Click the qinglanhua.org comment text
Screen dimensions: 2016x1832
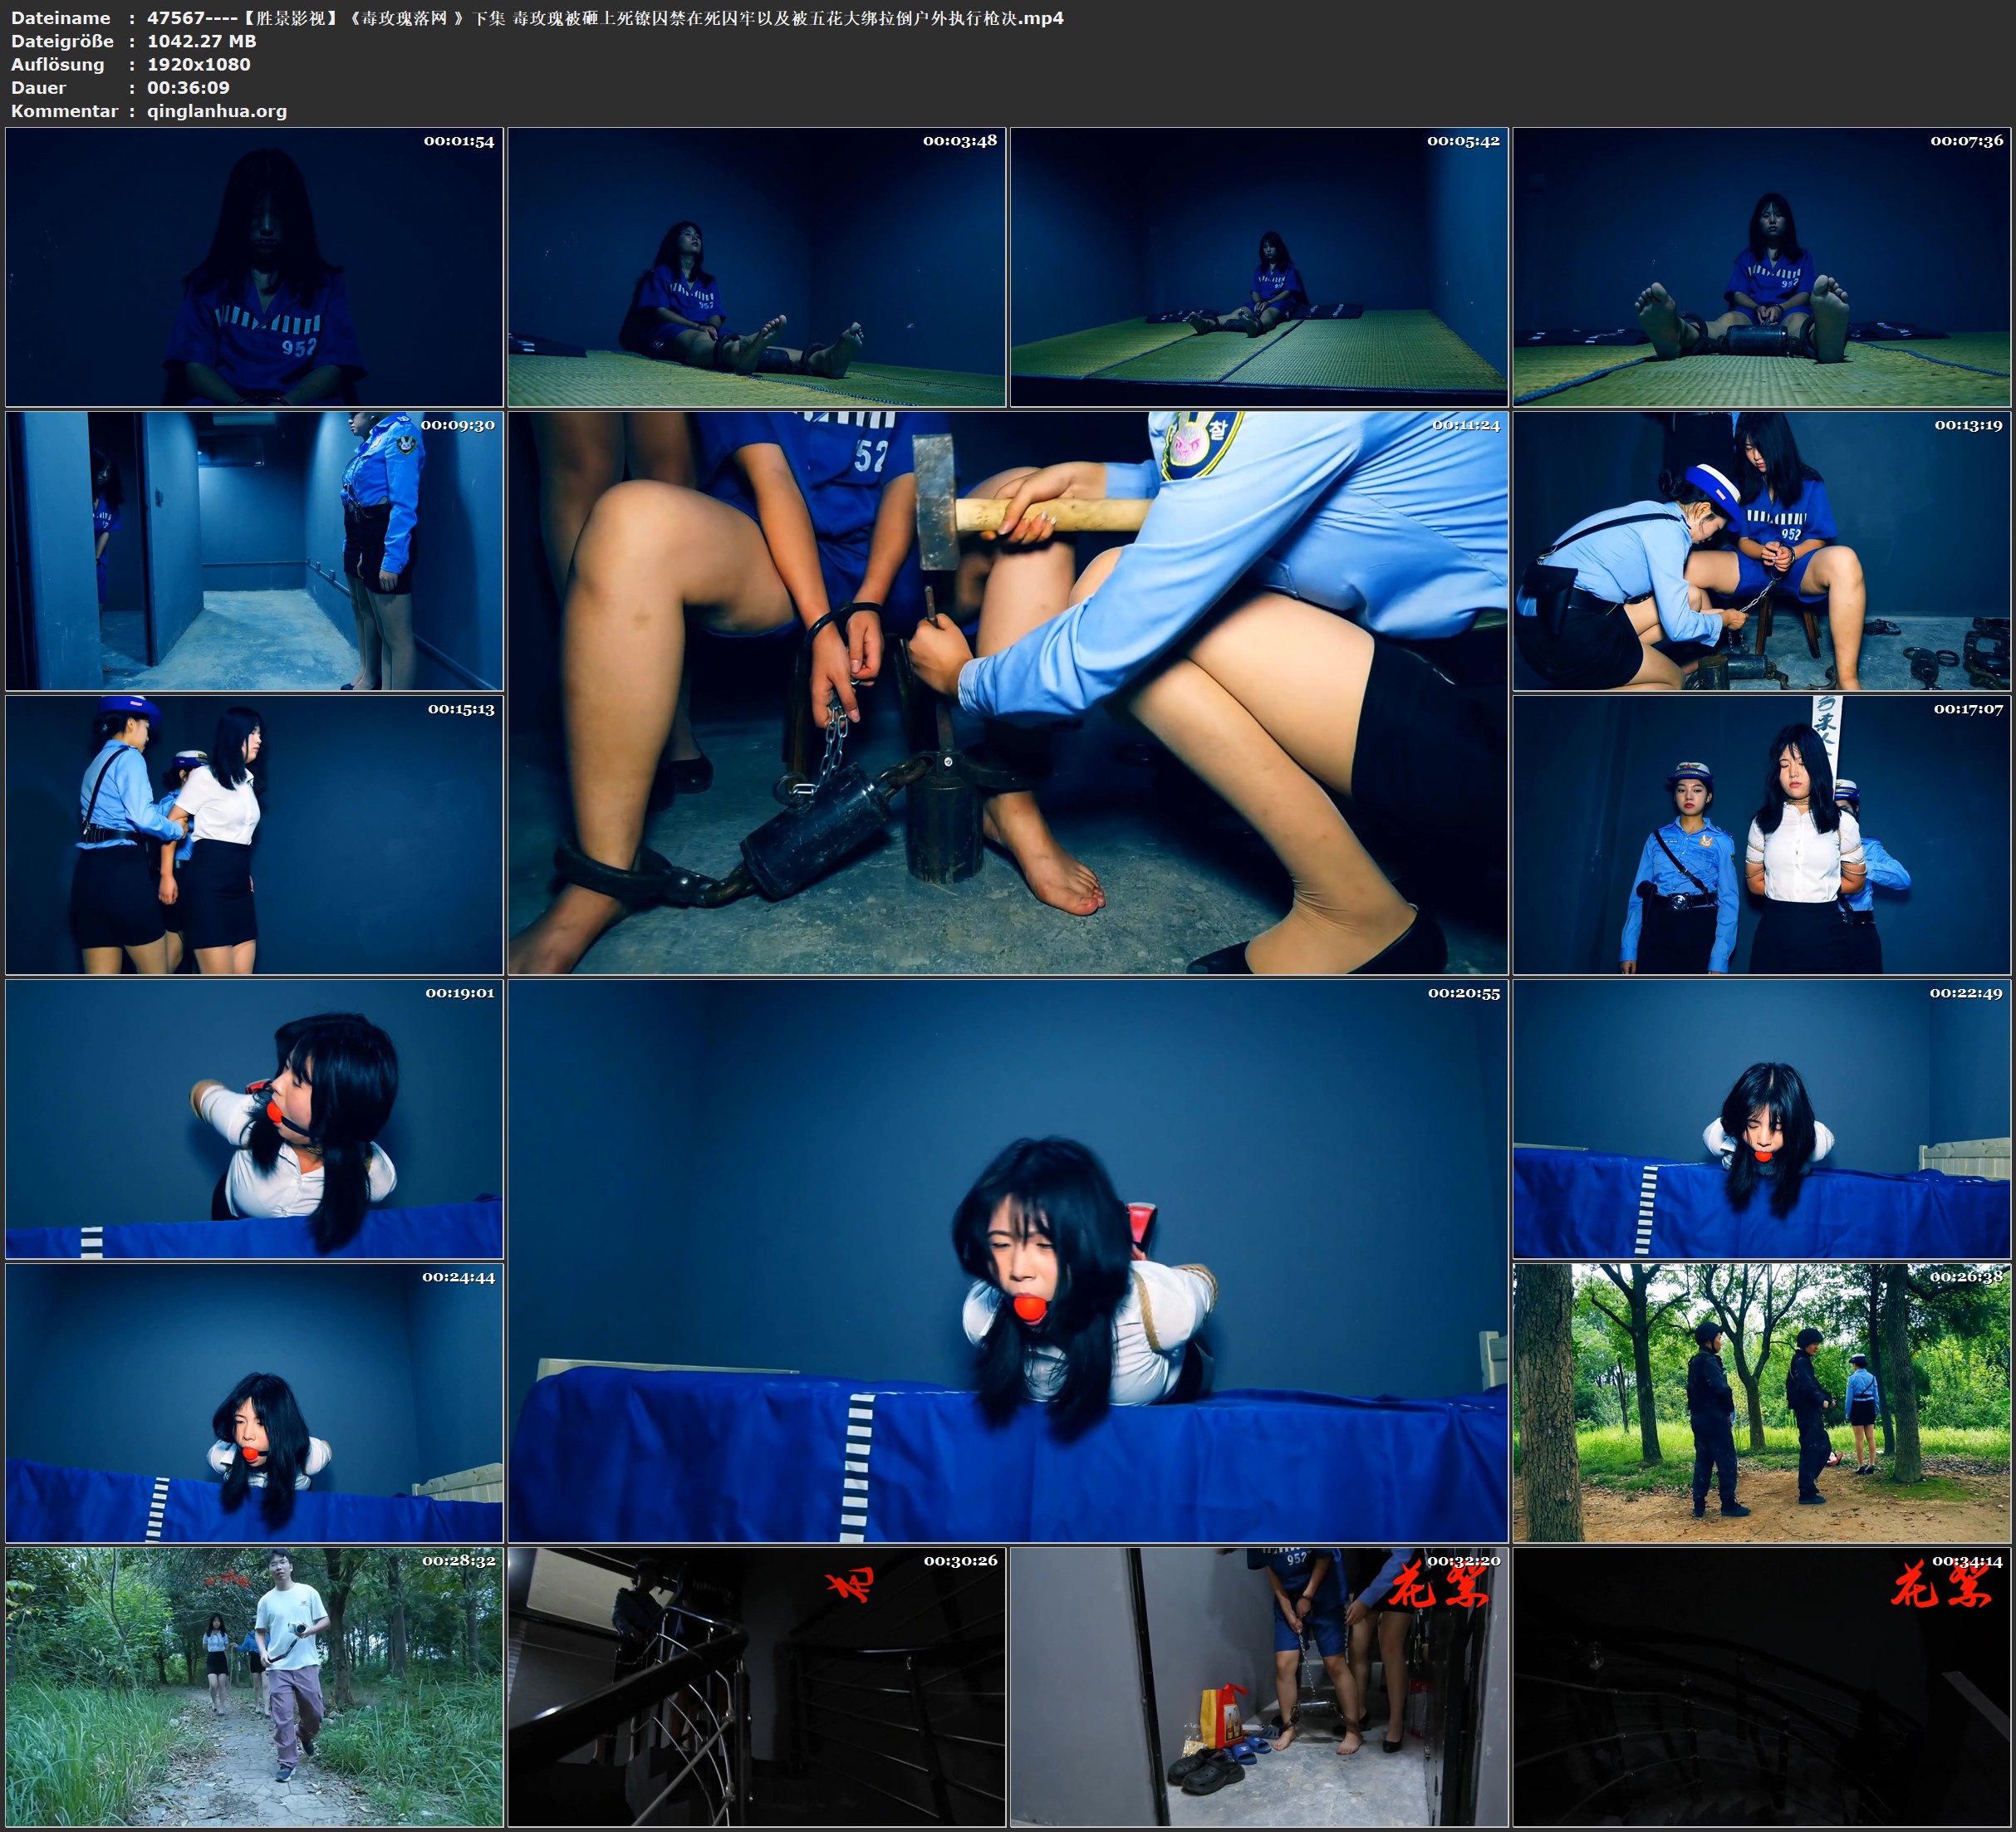coord(217,111)
